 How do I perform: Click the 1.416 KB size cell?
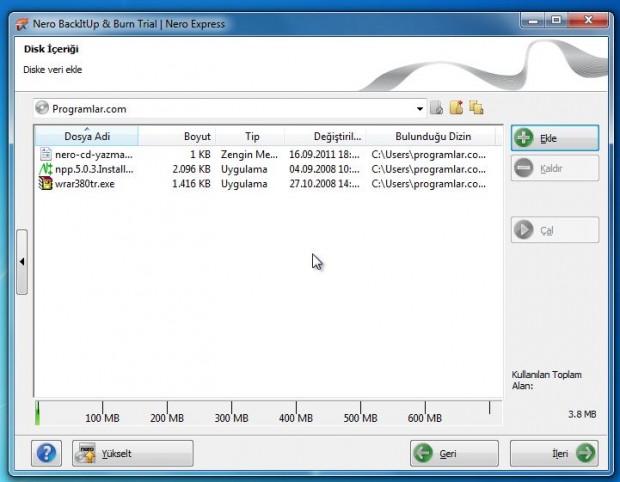191,184
